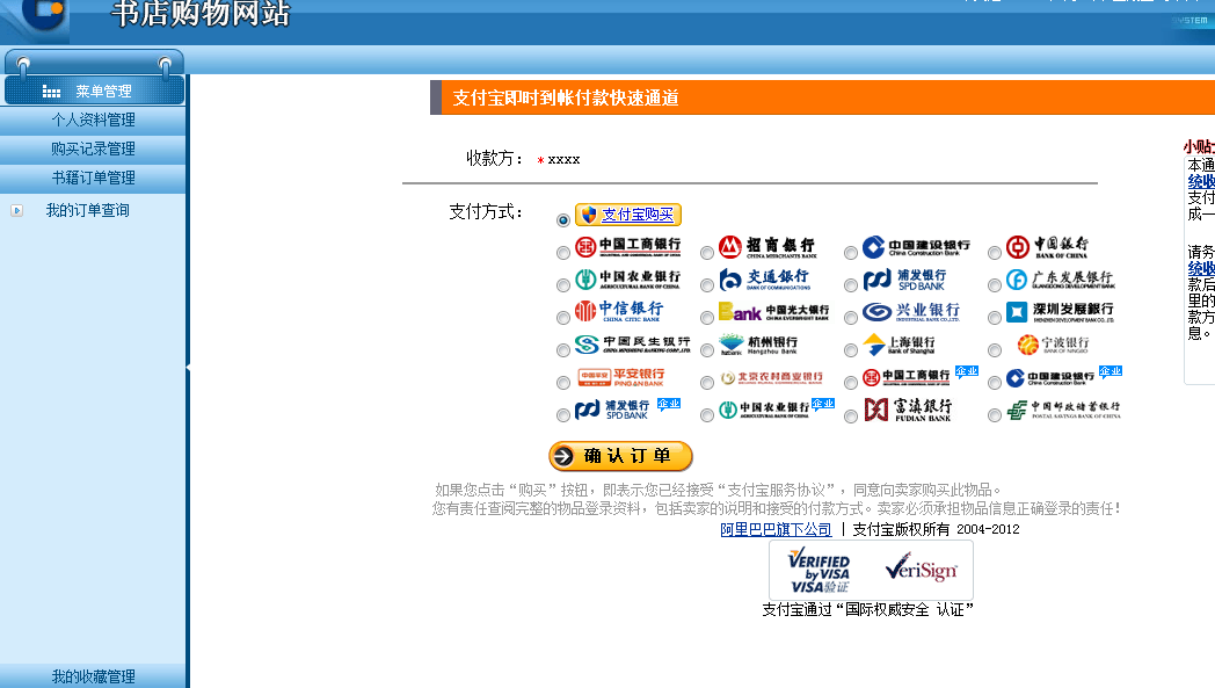Click the 交通银行 Bank of Communications logo
Screen dimensions: 1216x690
[x=765, y=279]
